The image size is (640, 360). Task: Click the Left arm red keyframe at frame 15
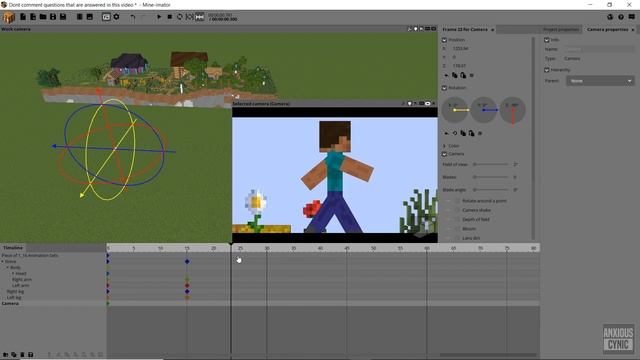tap(187, 286)
